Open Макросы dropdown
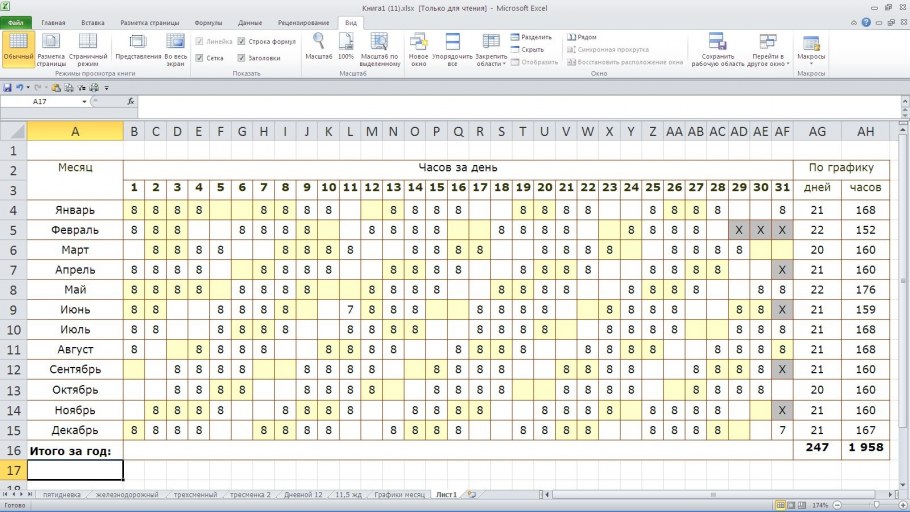The image size is (910, 512). (811, 49)
